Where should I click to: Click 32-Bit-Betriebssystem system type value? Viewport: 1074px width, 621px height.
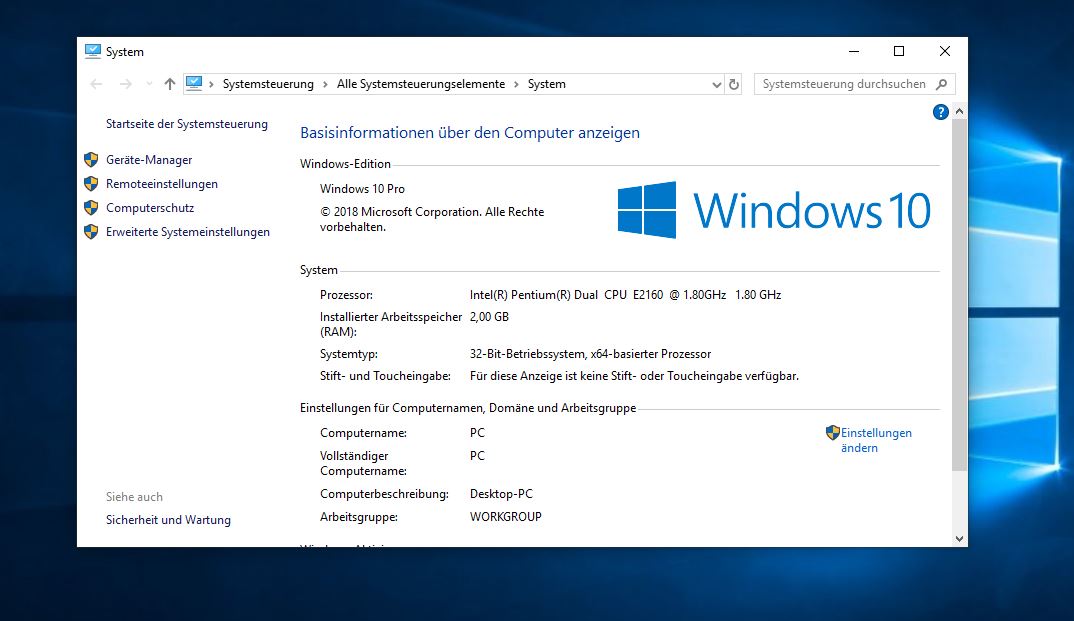point(590,354)
